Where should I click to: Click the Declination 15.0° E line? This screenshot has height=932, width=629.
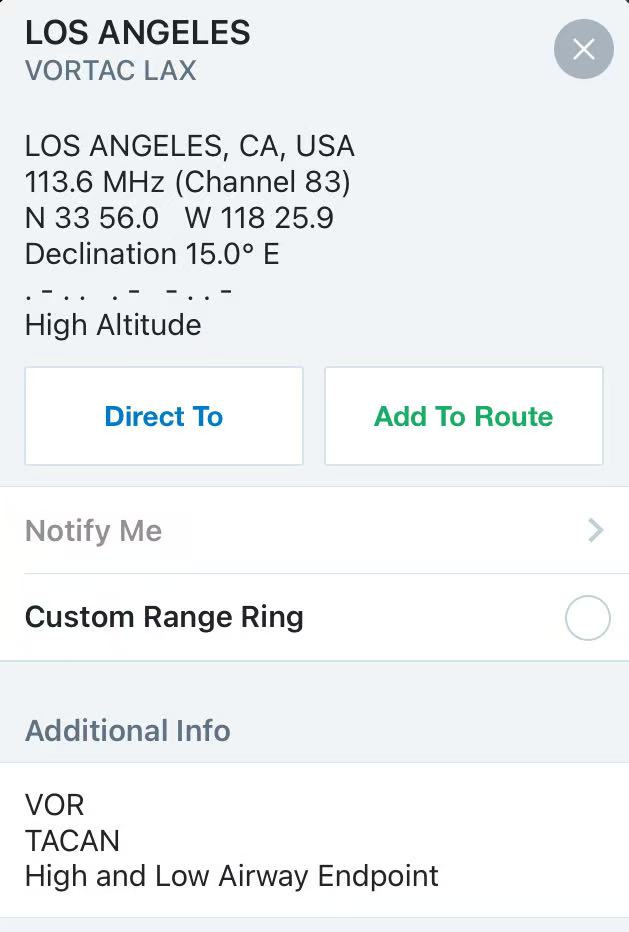(152, 254)
